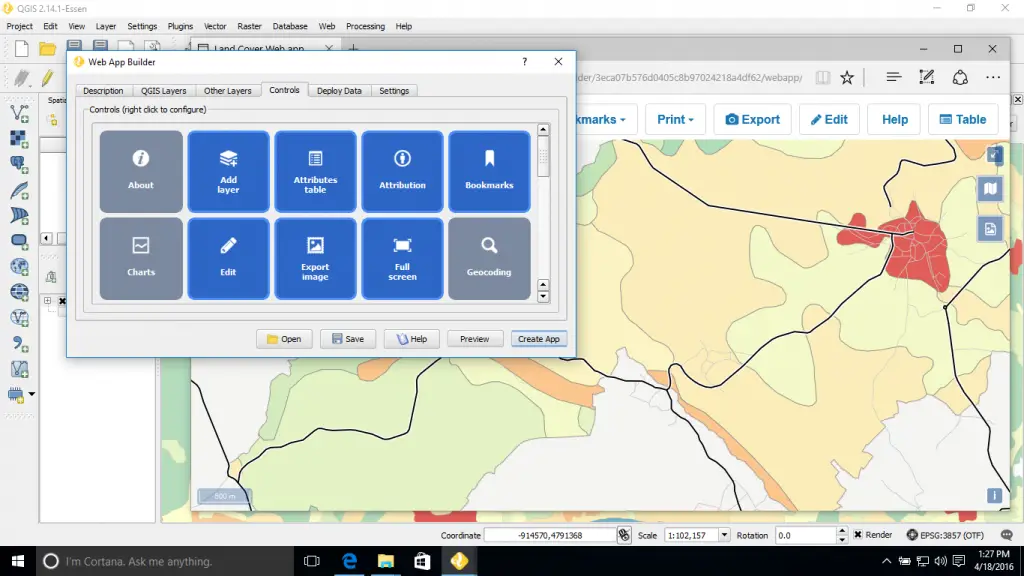Toggle the Full screen control tile
The width and height of the screenshot is (1024, 576).
point(402,259)
